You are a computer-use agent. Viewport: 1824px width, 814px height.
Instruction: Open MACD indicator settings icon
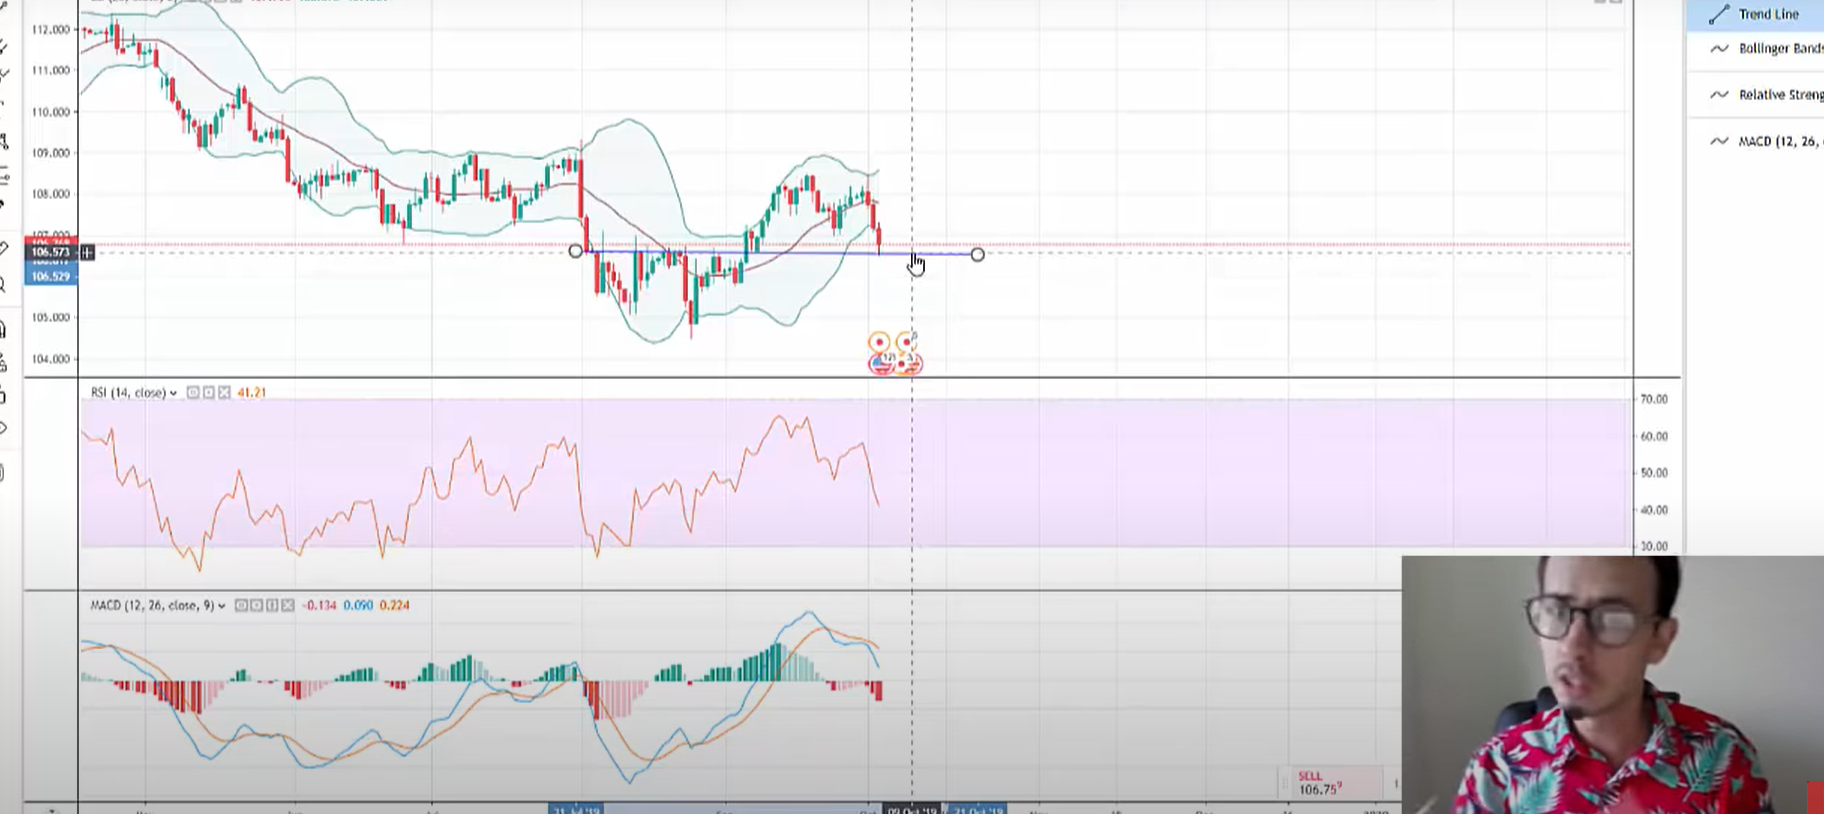tap(256, 606)
